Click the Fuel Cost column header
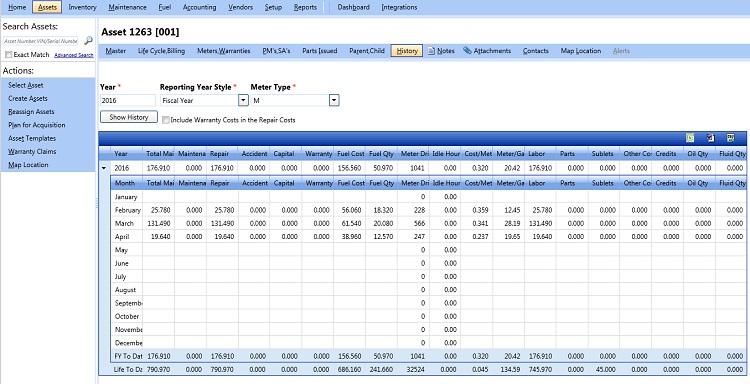750x384 pixels. (x=350, y=154)
